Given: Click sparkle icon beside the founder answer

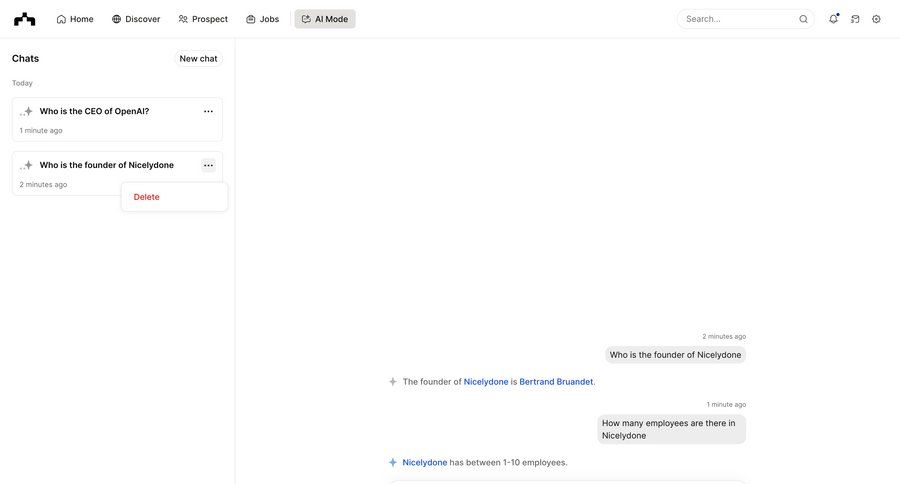Looking at the screenshot, I should tap(393, 382).
